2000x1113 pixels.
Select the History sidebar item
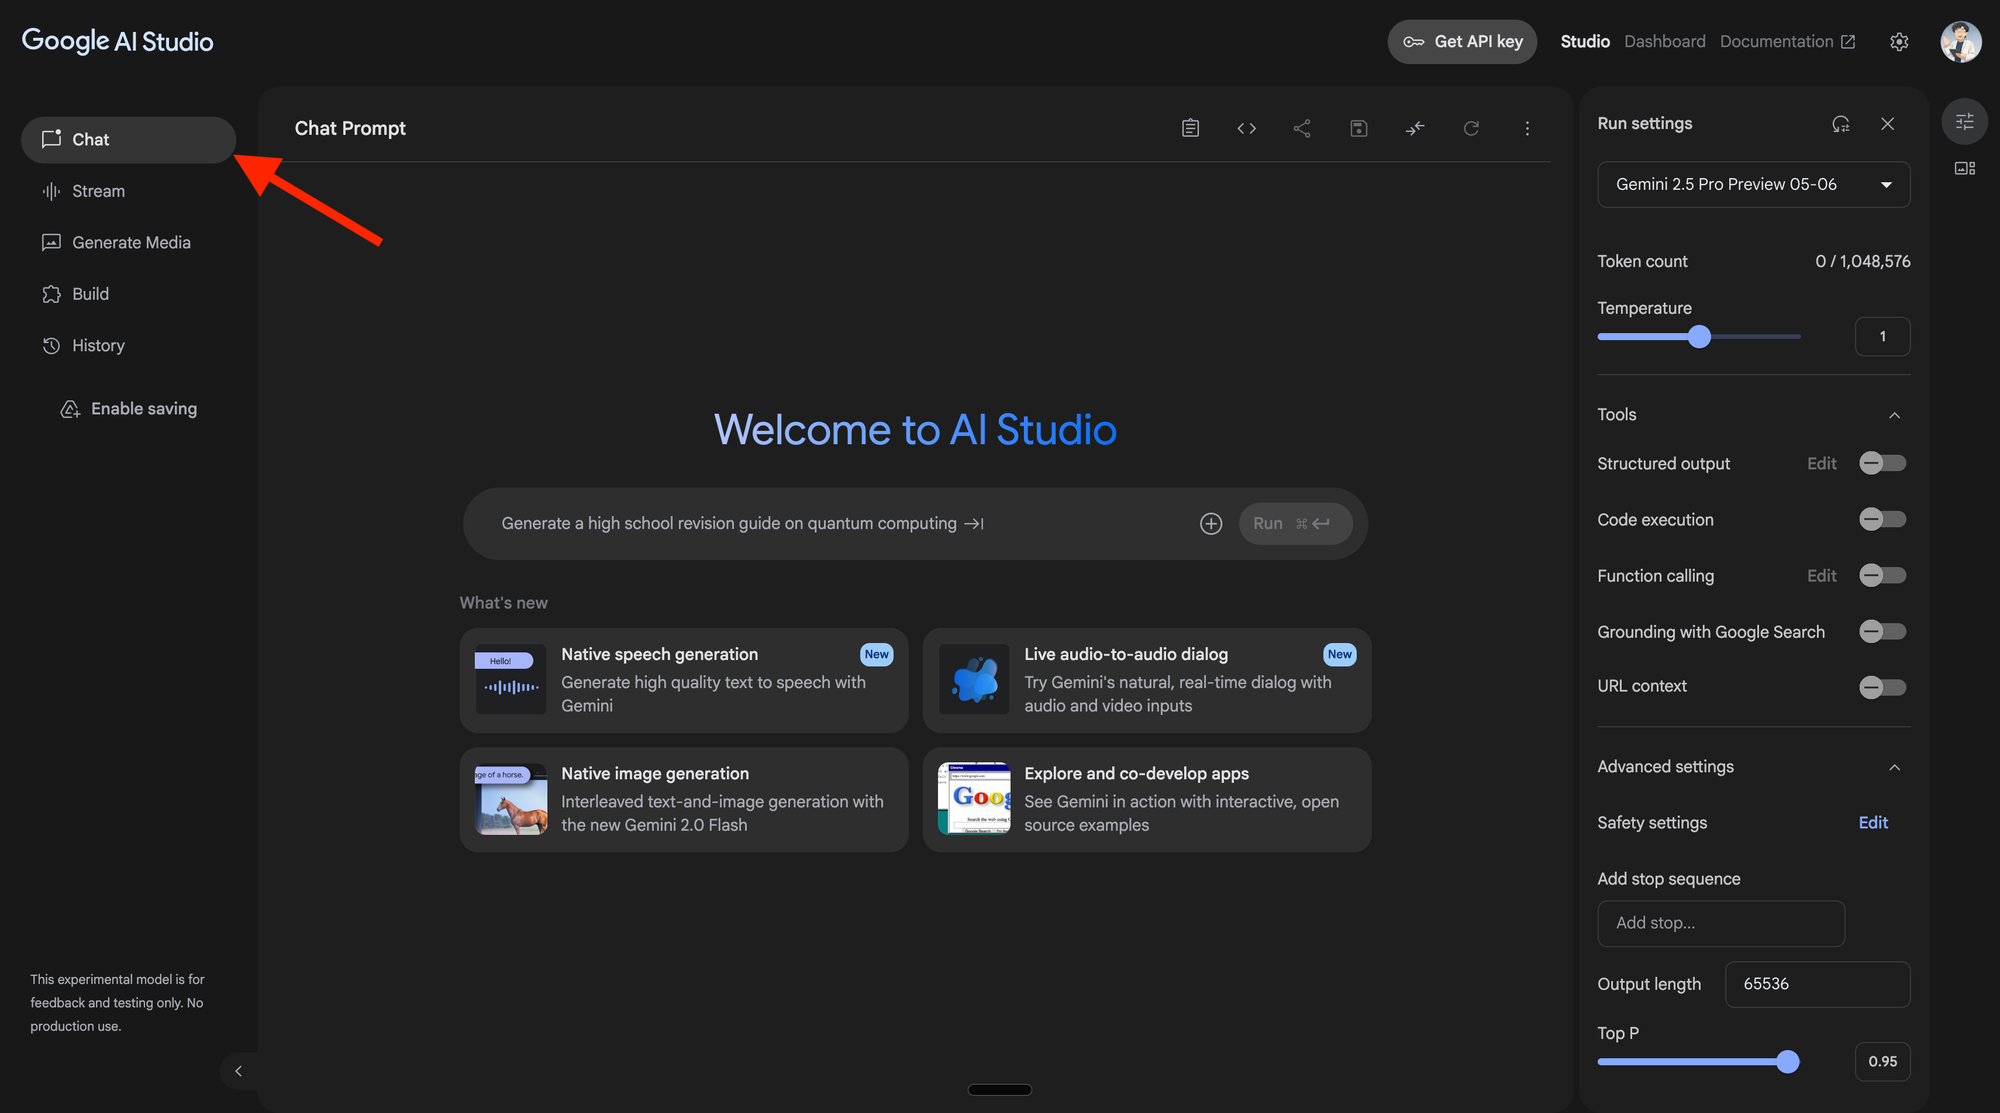tap(128, 346)
